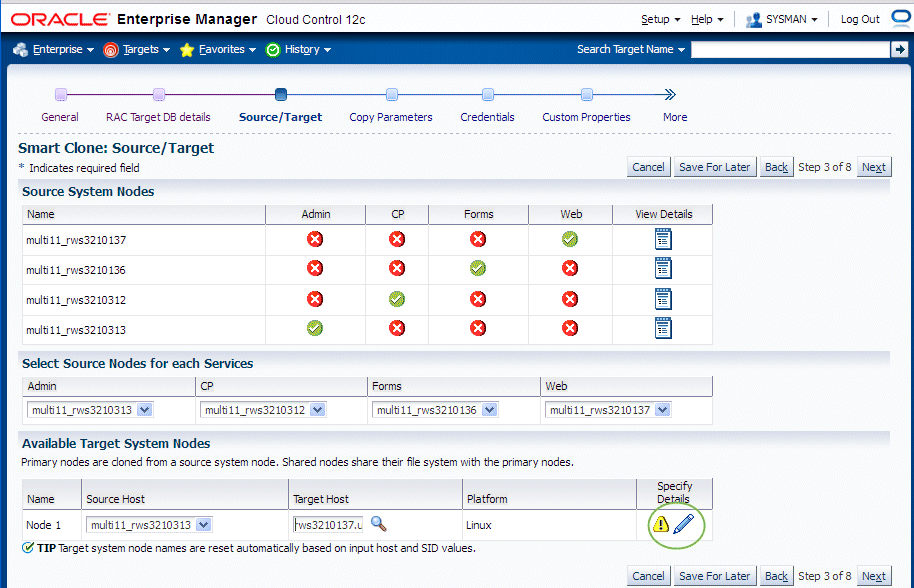Click the TIP check icon

click(x=27, y=548)
